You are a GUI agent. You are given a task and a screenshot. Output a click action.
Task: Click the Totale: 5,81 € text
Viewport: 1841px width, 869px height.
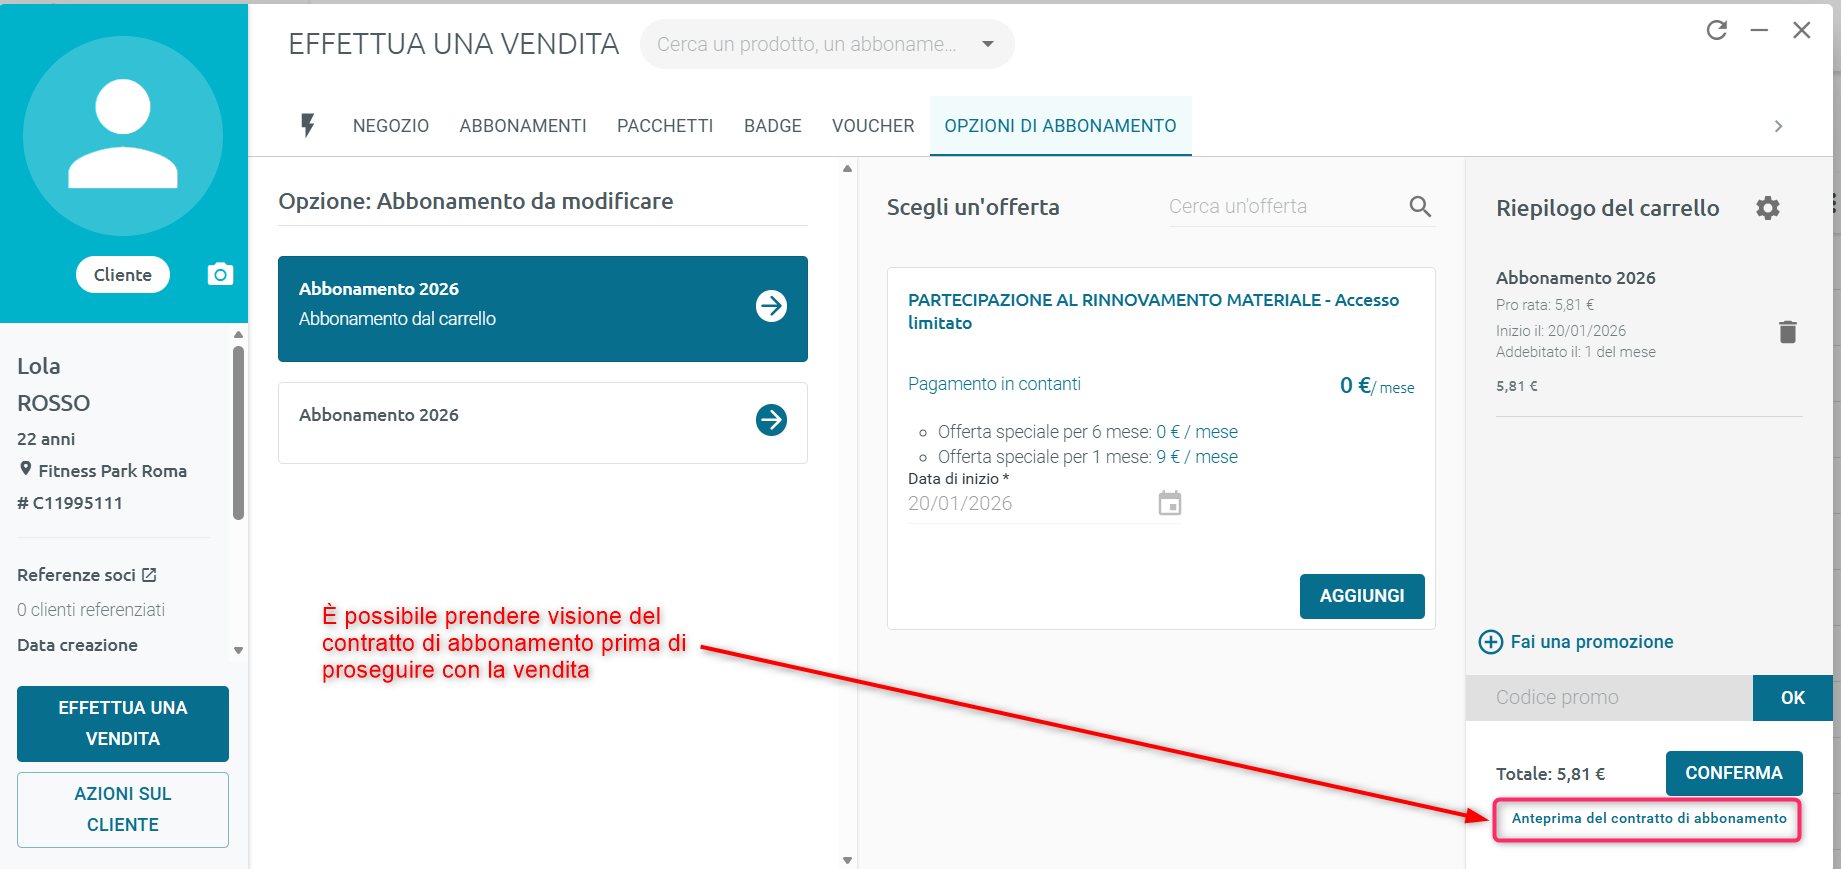pos(1550,774)
